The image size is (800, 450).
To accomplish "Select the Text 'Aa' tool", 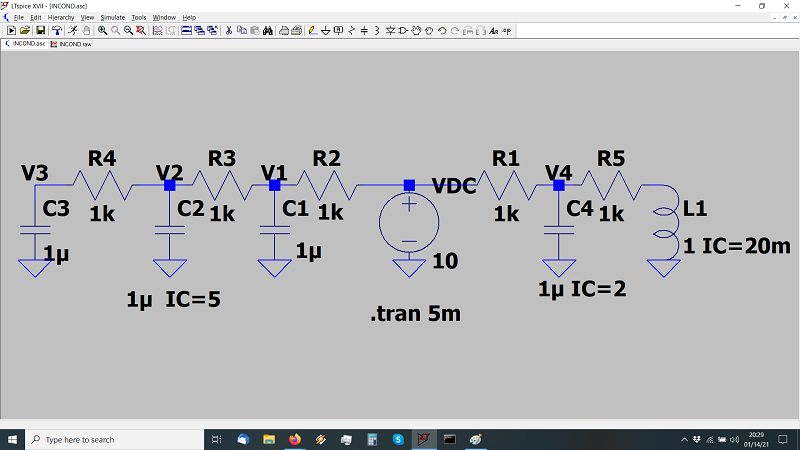I will click(493, 31).
